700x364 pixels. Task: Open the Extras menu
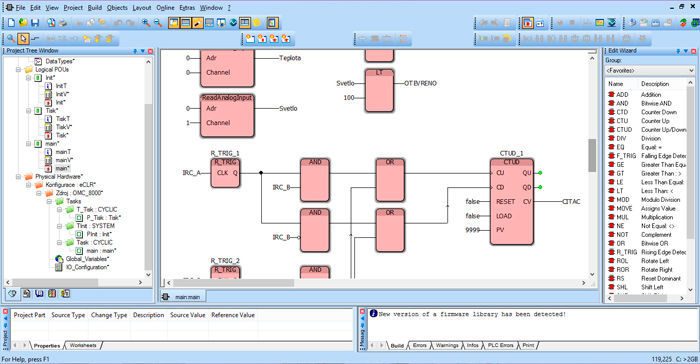pyautogui.click(x=187, y=8)
